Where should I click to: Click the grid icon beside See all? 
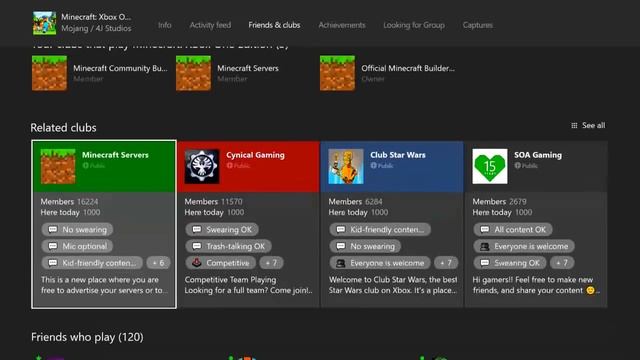coord(574,125)
